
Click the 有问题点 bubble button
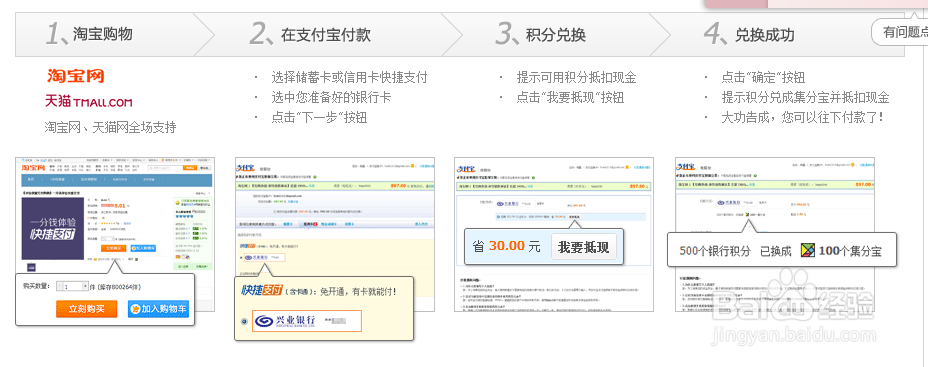(900, 32)
